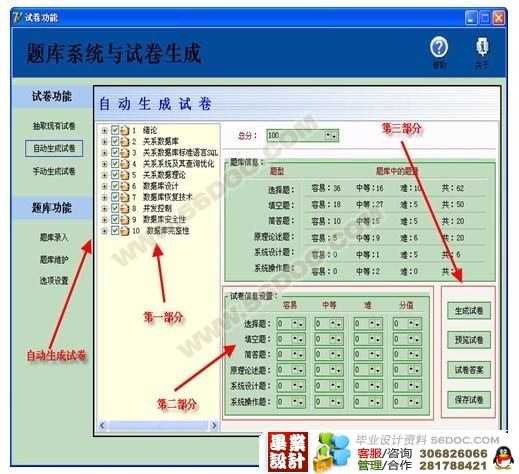Toggle checkbox for 数据库安全性 chapter
This screenshot has width=519, height=474.
[115, 219]
